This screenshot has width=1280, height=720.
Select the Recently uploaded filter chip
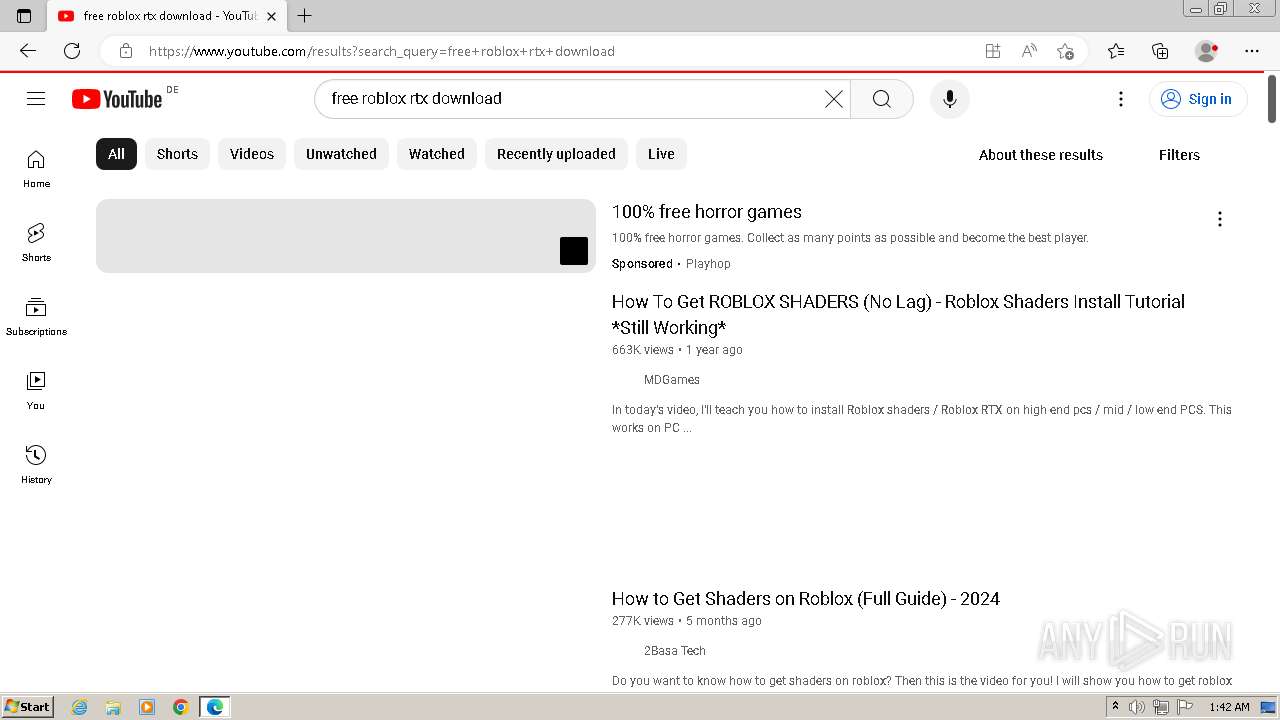(x=556, y=154)
